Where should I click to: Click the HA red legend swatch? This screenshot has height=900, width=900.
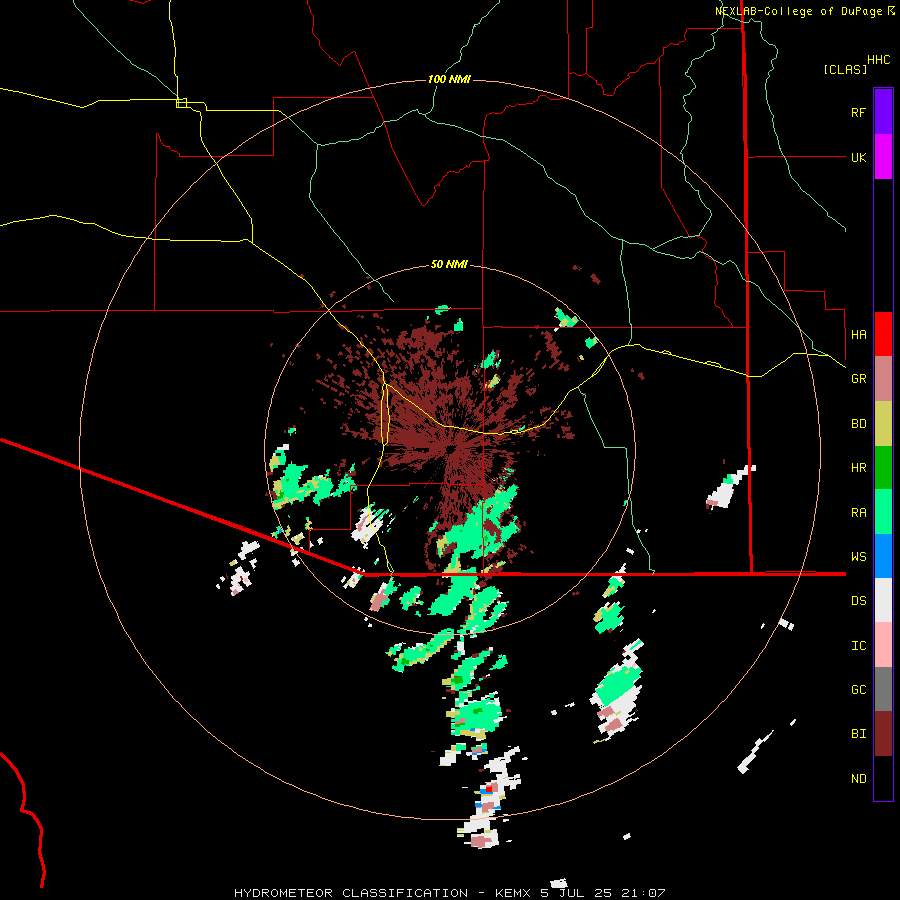[883, 334]
